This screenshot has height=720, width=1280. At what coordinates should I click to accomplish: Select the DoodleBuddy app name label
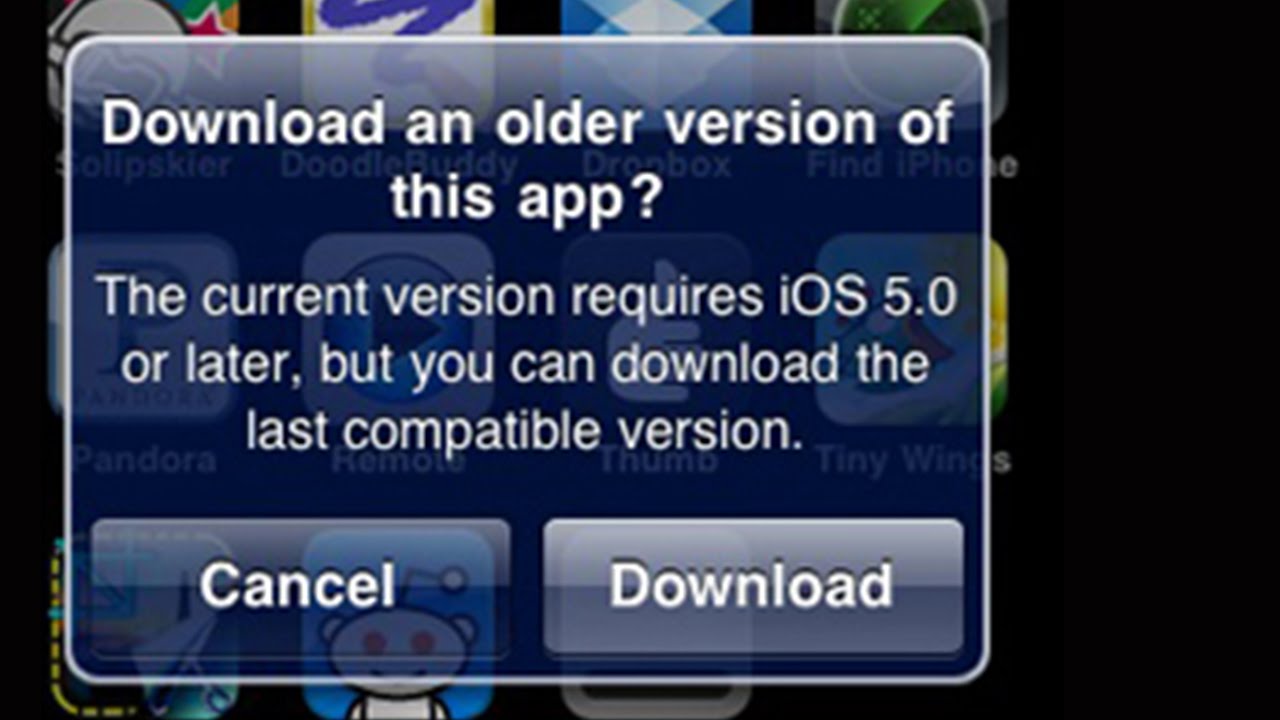[x=399, y=164]
